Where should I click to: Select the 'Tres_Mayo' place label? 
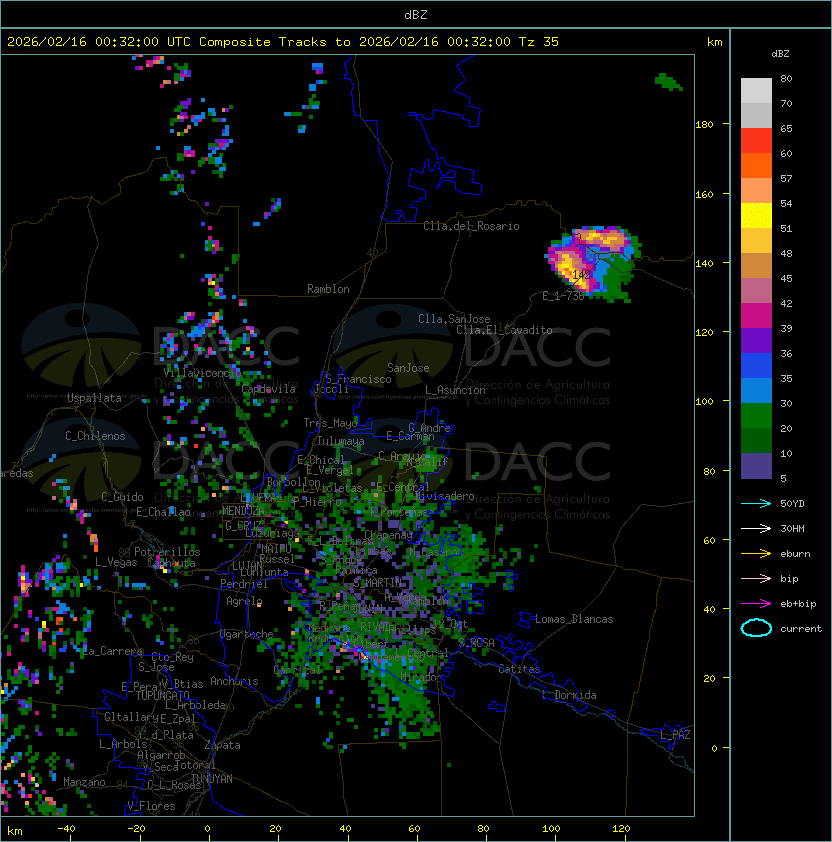[x=330, y=423]
